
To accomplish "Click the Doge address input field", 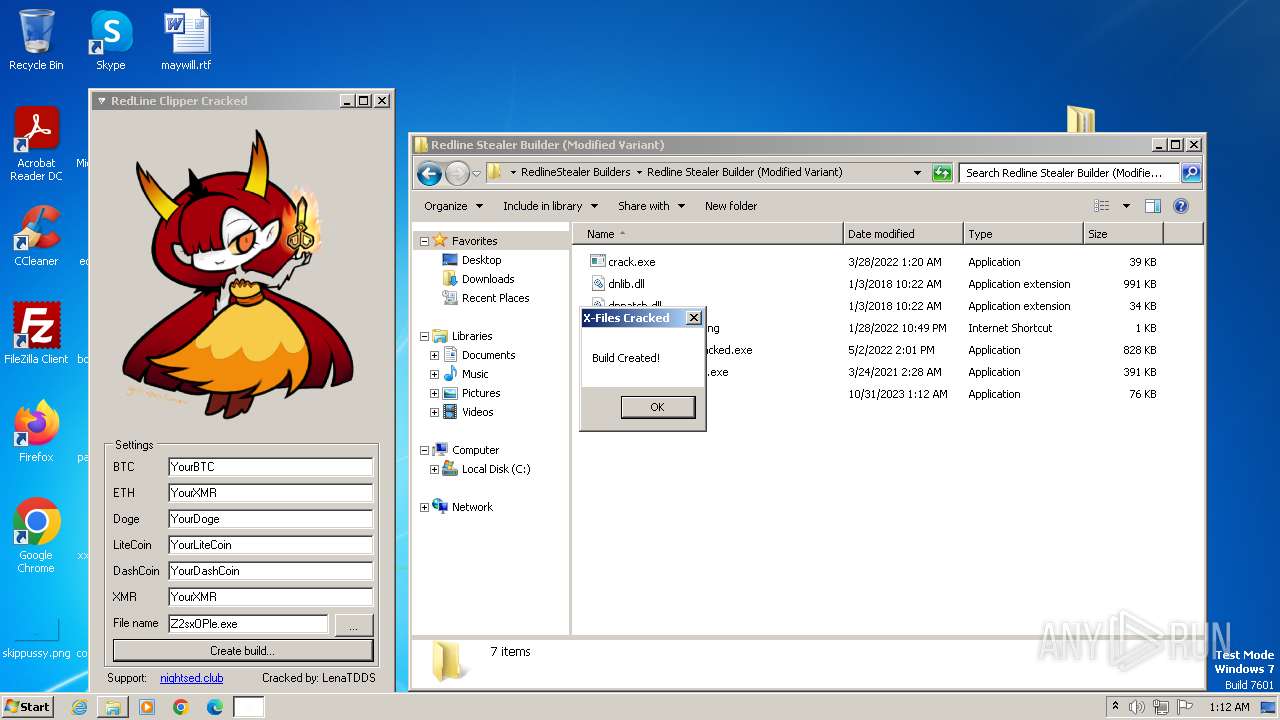I will pyautogui.click(x=270, y=519).
